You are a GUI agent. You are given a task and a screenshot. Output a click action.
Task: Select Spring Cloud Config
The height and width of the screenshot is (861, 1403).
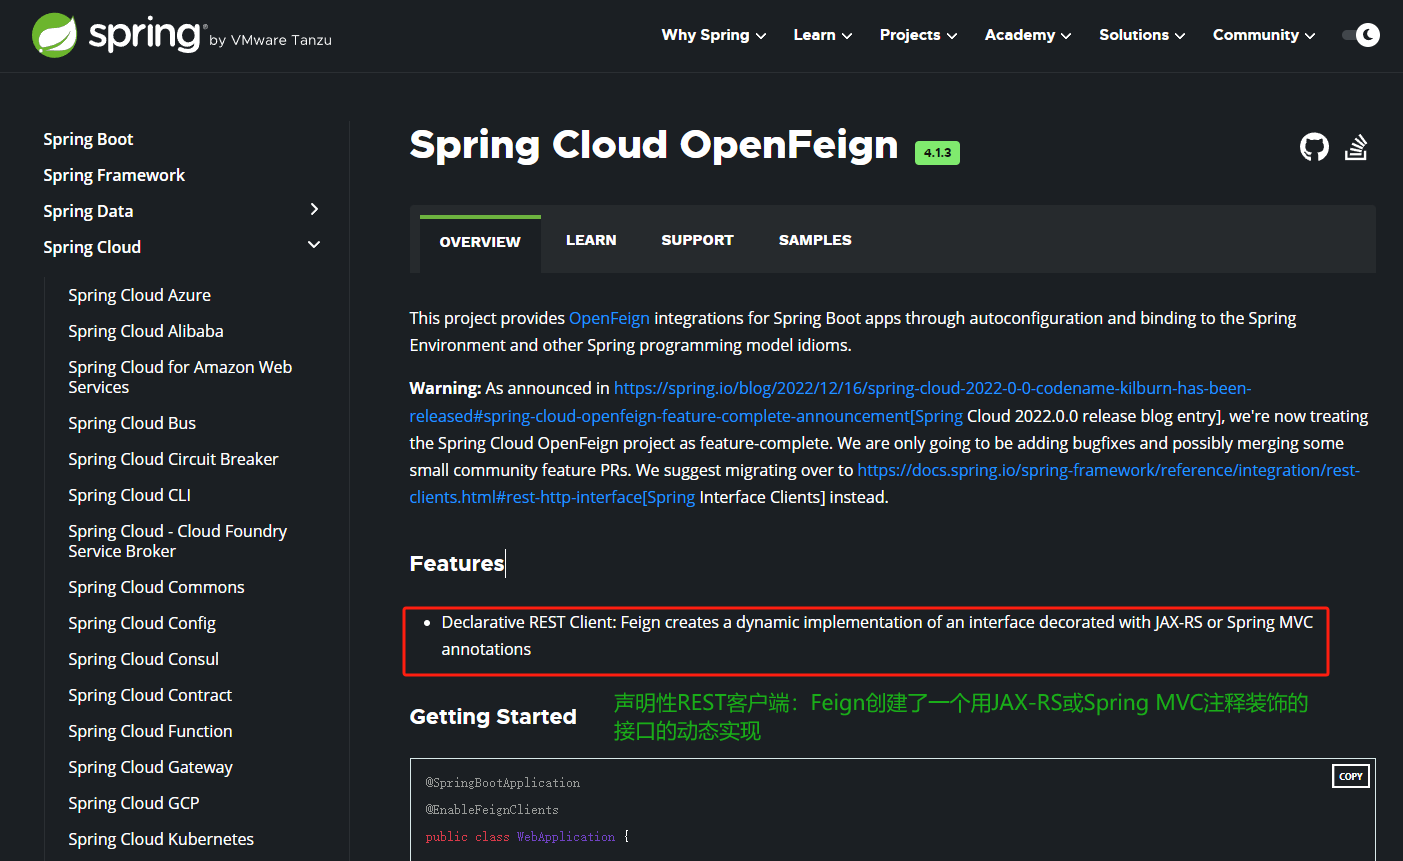(x=142, y=623)
